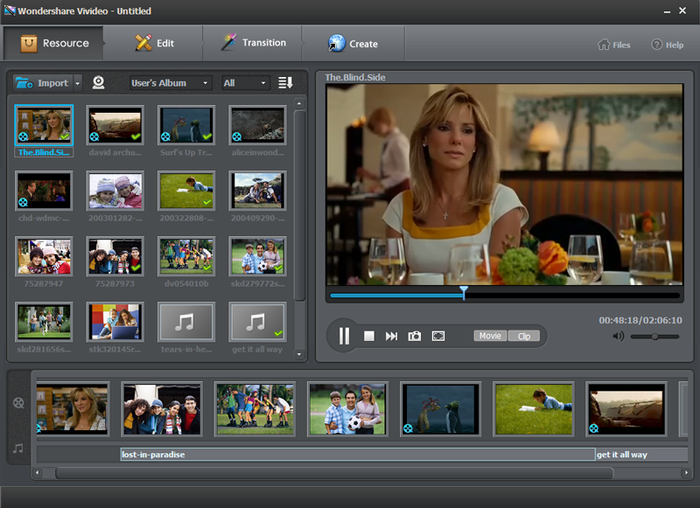Click the audio track music note icon
The height and width of the screenshot is (508, 700).
(x=18, y=448)
